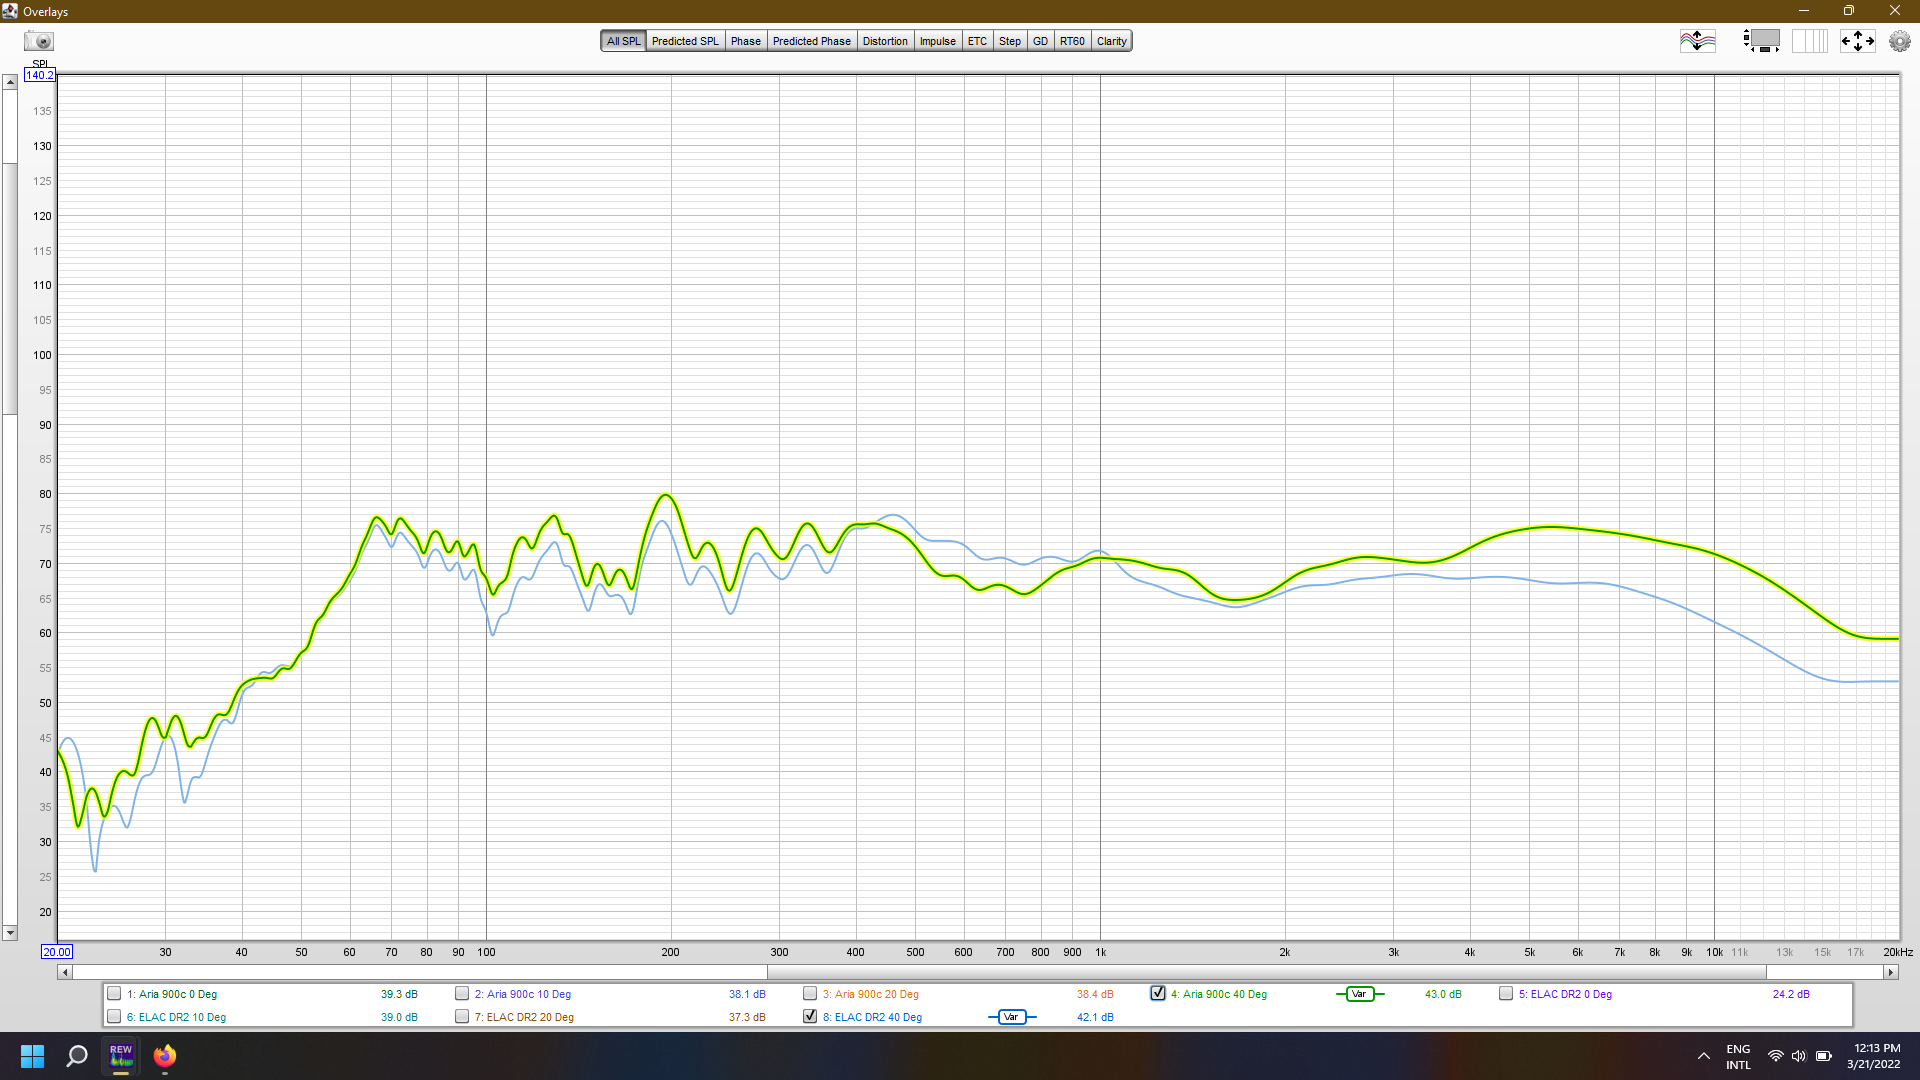Switch to the Predicted Phase tab

pos(811,41)
